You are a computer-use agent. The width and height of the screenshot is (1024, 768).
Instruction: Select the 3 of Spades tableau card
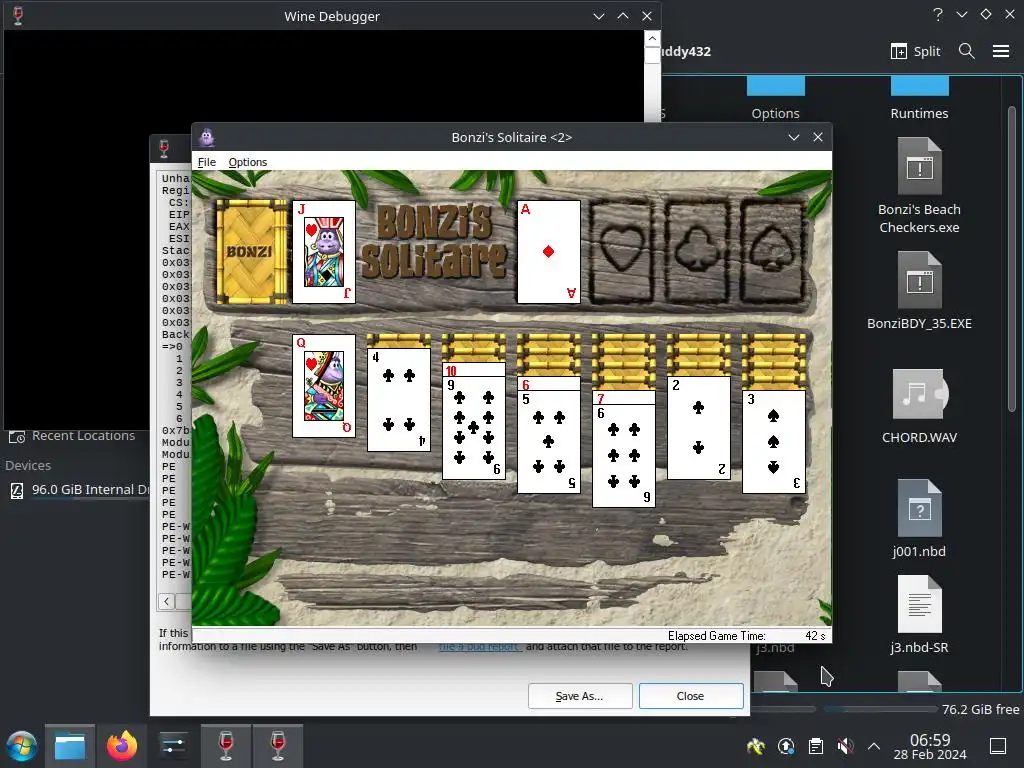pos(774,442)
